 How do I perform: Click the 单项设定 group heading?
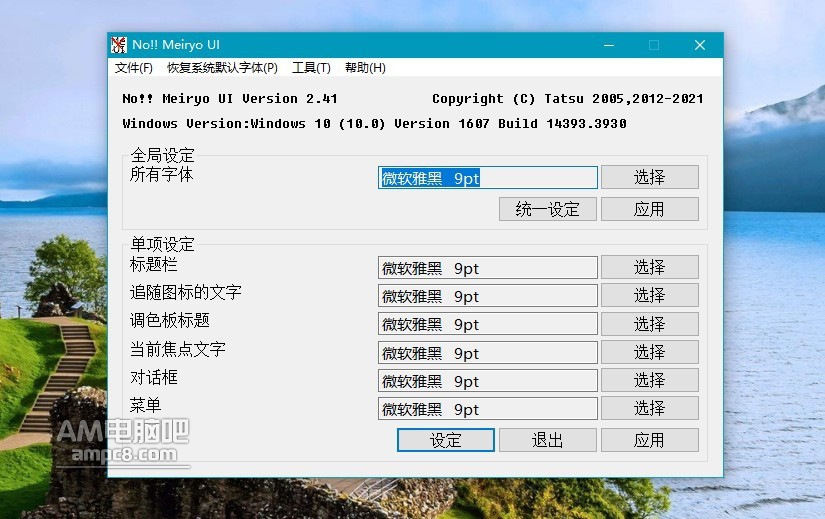(163, 244)
